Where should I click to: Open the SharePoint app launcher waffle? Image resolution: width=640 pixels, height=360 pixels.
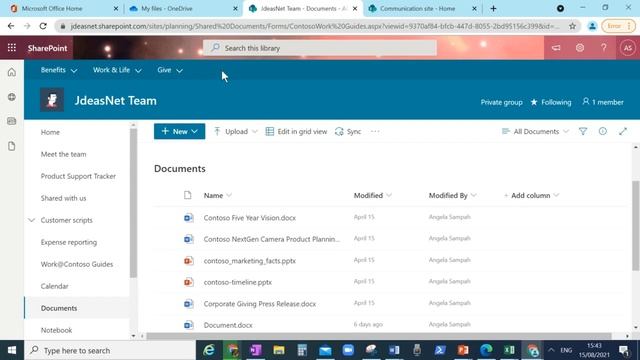pyautogui.click(x=12, y=48)
